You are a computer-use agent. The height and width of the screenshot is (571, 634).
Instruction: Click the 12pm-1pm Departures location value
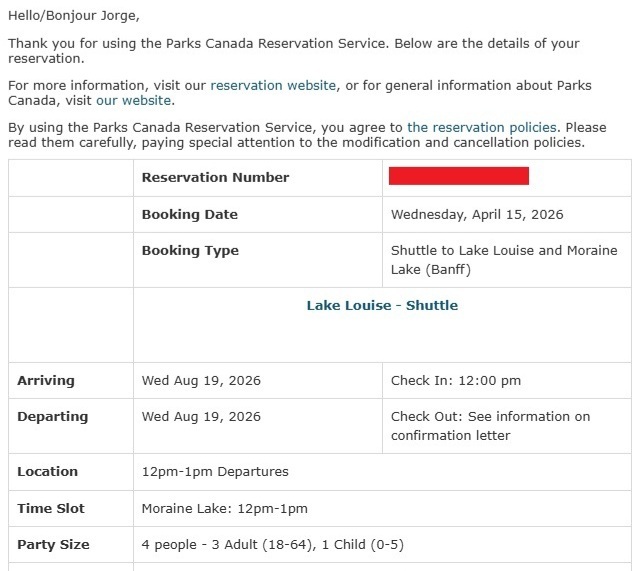pyautogui.click(x=215, y=472)
